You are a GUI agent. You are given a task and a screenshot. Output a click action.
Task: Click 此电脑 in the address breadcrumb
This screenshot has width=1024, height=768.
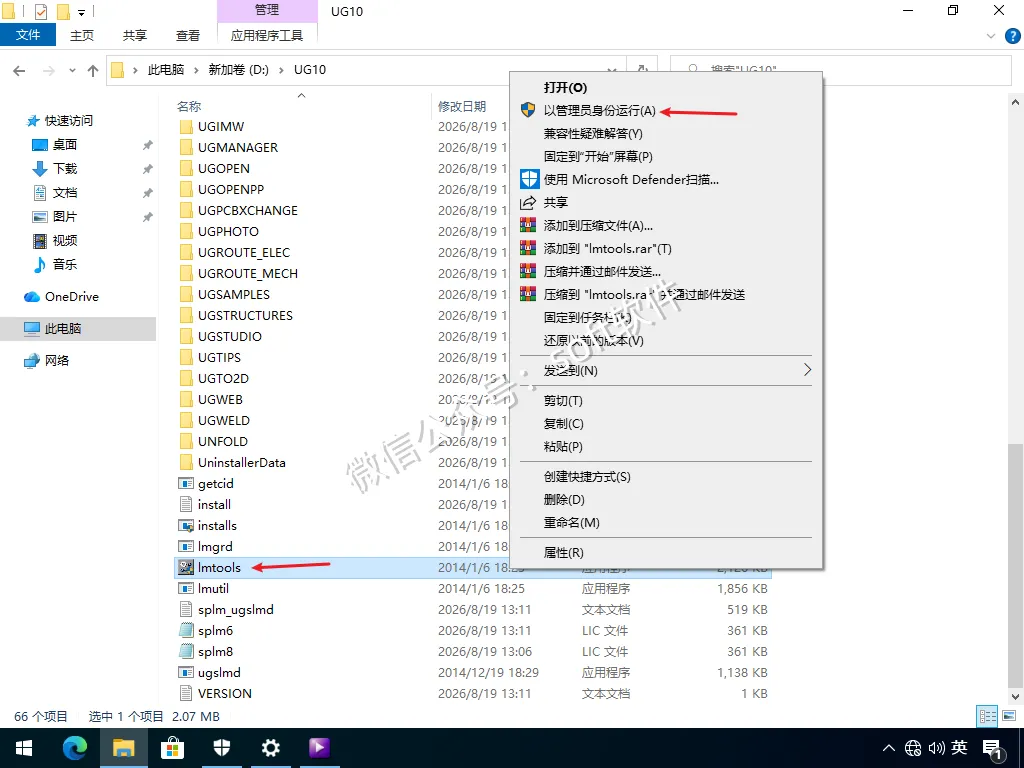click(x=166, y=69)
